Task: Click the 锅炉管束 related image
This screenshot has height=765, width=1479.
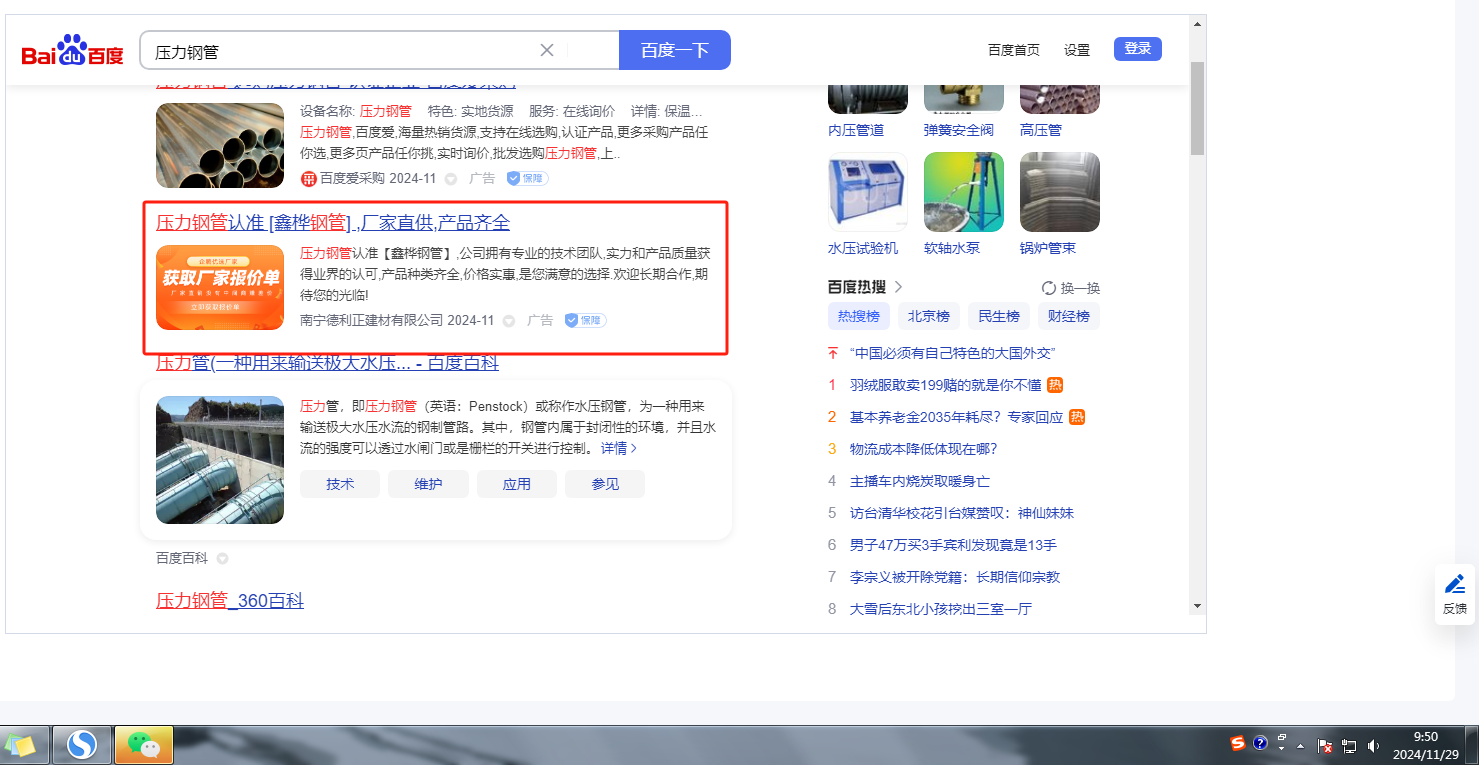Action: pos(1060,192)
